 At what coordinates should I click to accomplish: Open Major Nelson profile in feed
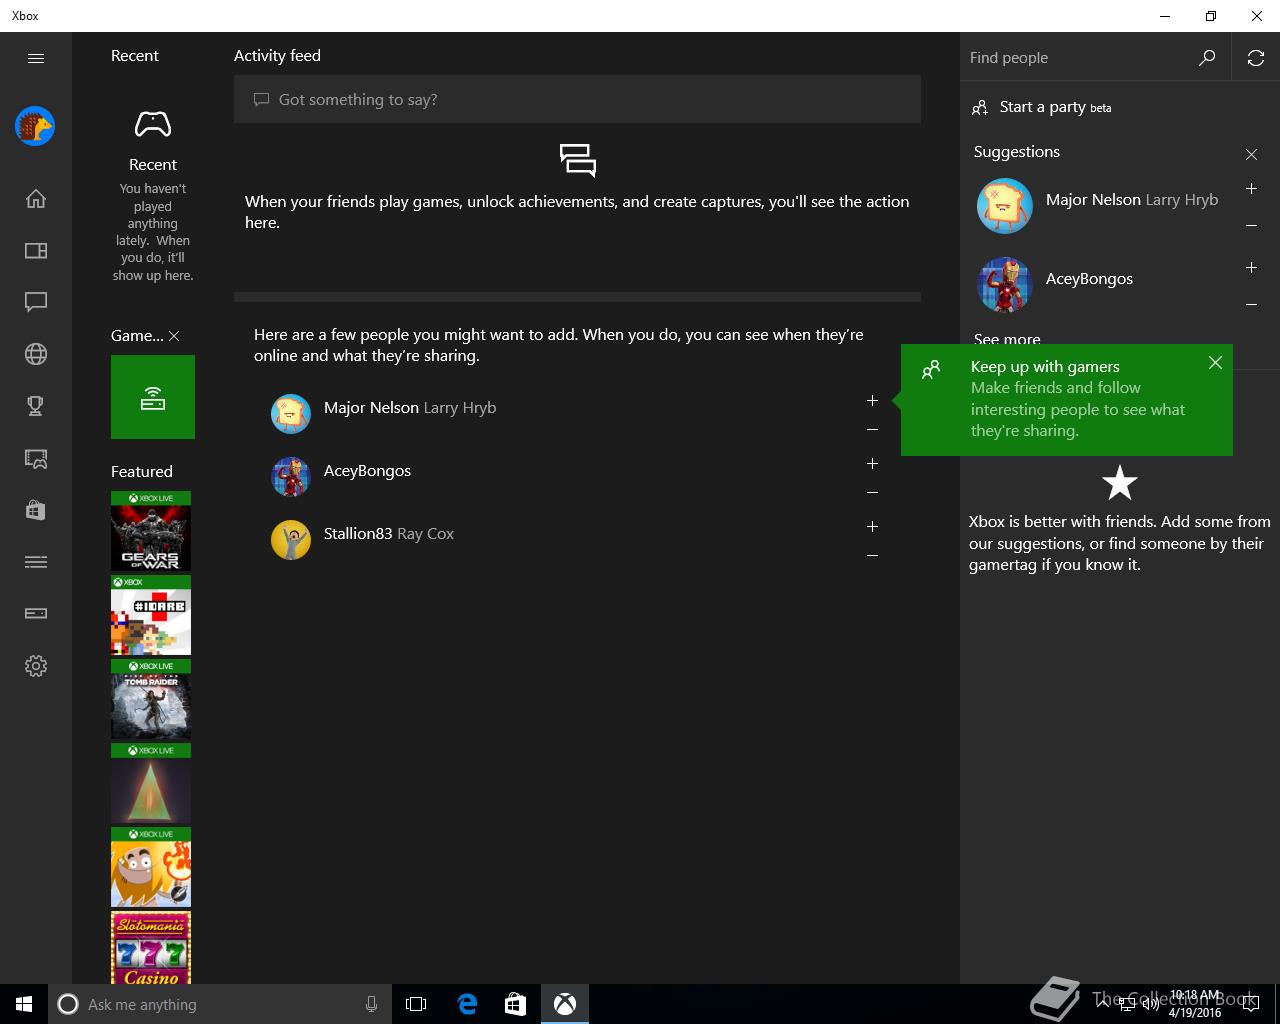384,413
